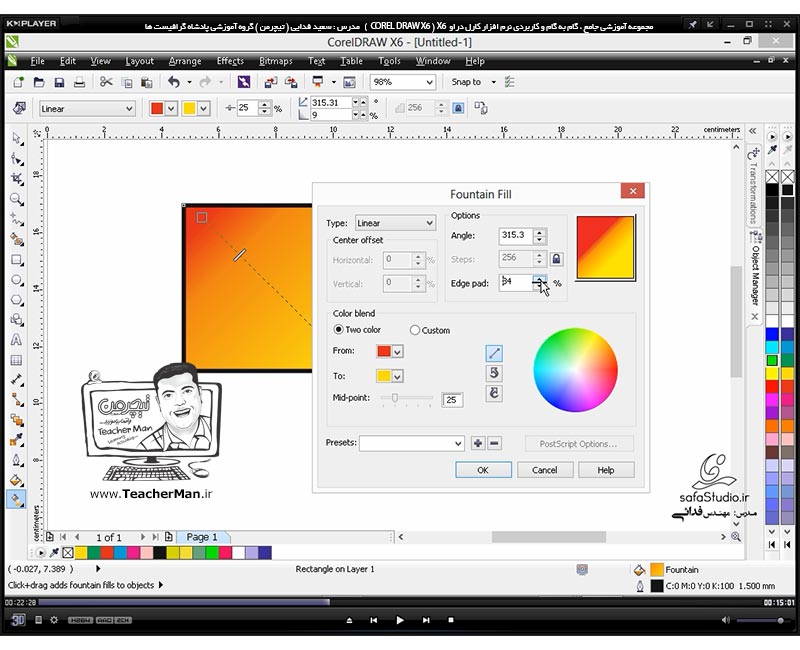
Task: Add preset with the plus button
Action: [478, 443]
